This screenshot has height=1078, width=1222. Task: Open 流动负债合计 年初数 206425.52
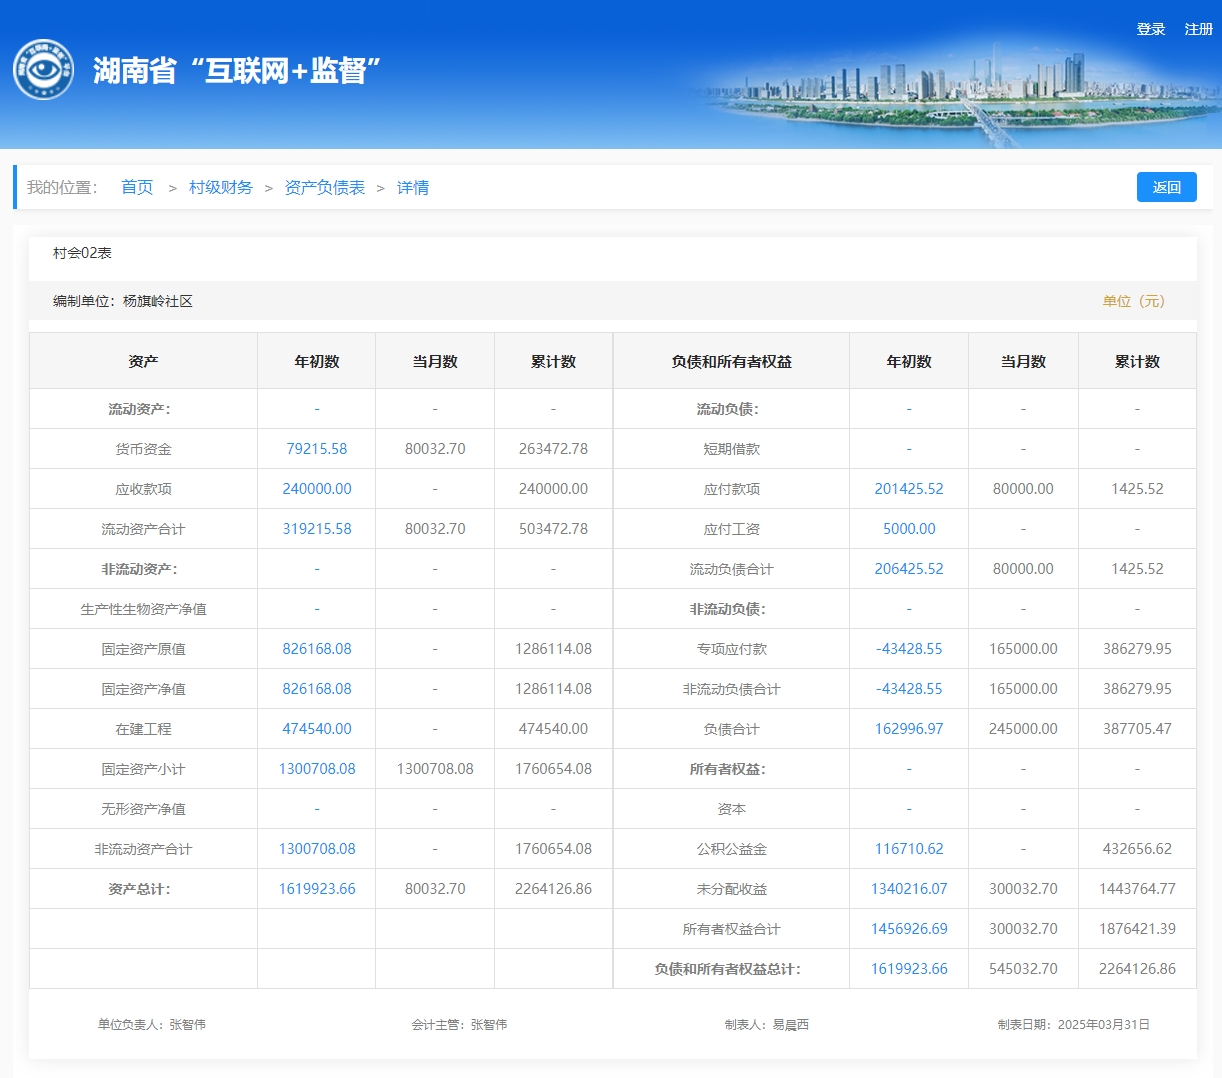pyautogui.click(x=909, y=569)
